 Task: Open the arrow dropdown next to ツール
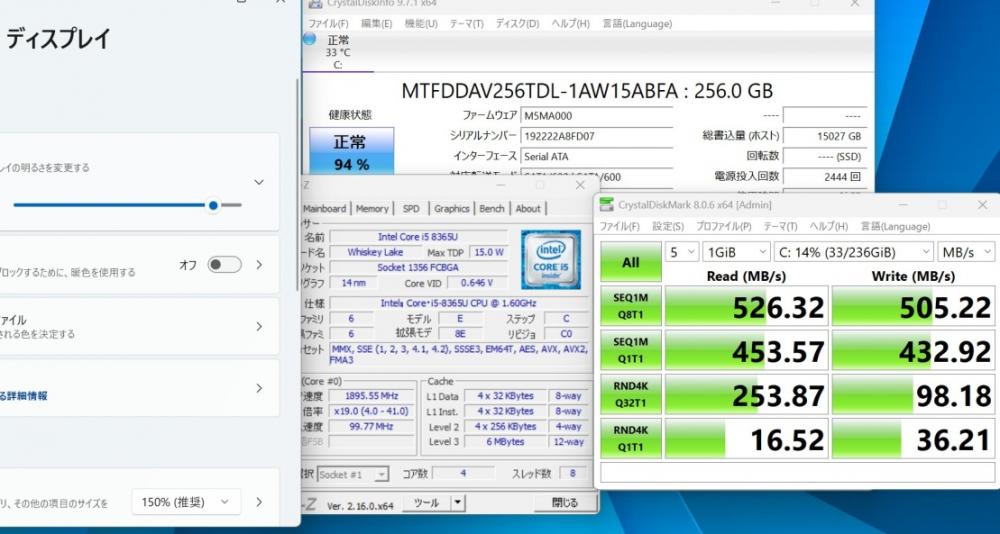[x=457, y=503]
